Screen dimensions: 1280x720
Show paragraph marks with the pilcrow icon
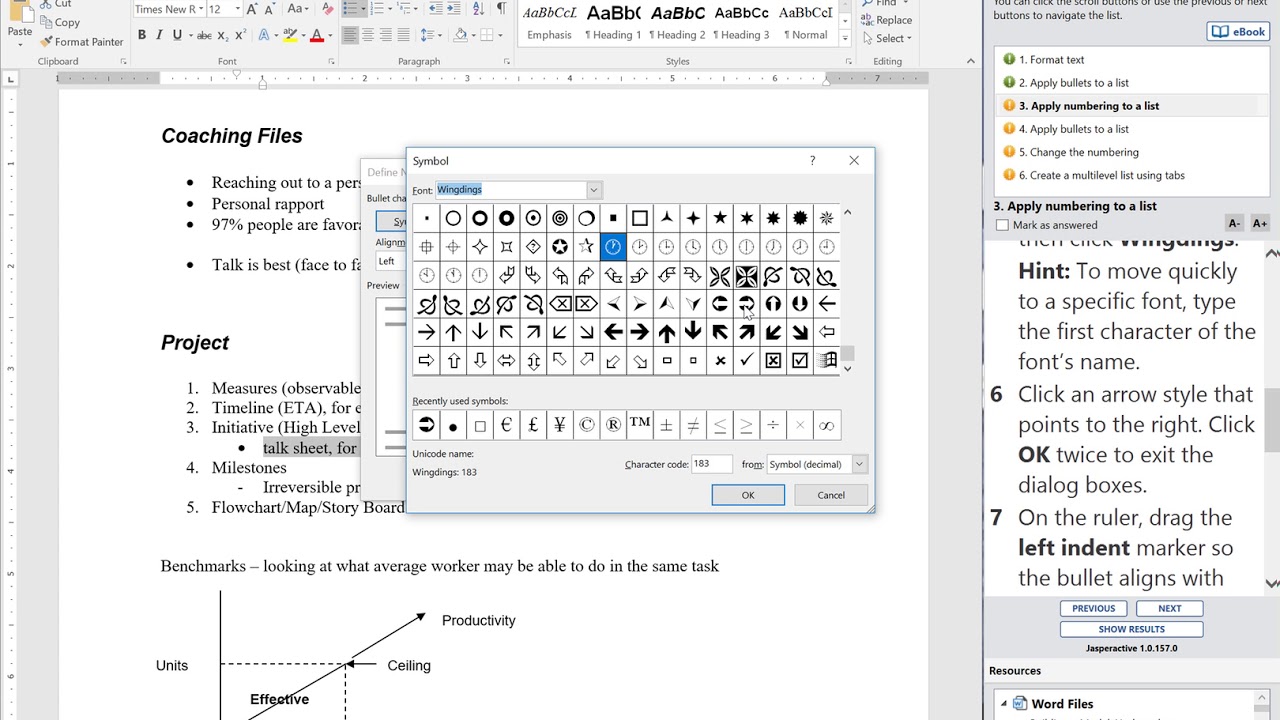coord(501,9)
